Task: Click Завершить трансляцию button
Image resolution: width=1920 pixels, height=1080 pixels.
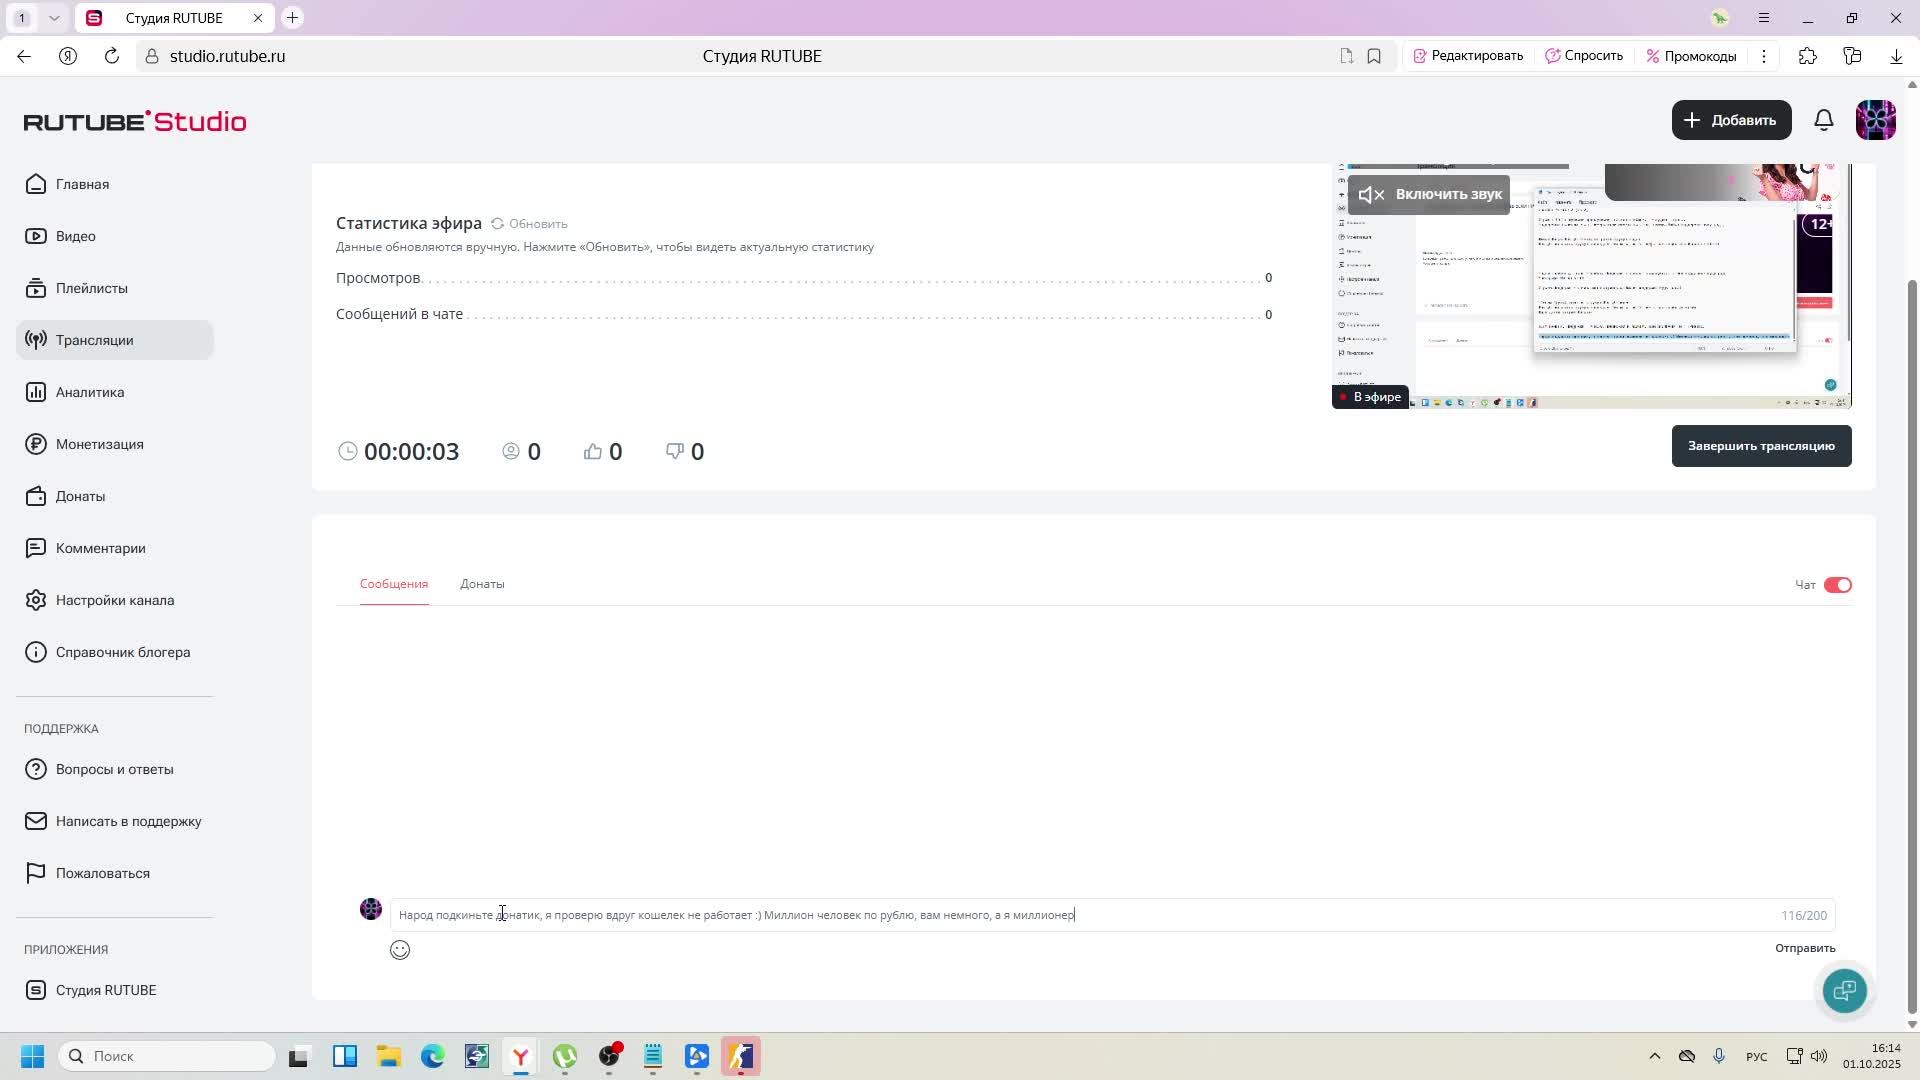Action: (x=1760, y=446)
